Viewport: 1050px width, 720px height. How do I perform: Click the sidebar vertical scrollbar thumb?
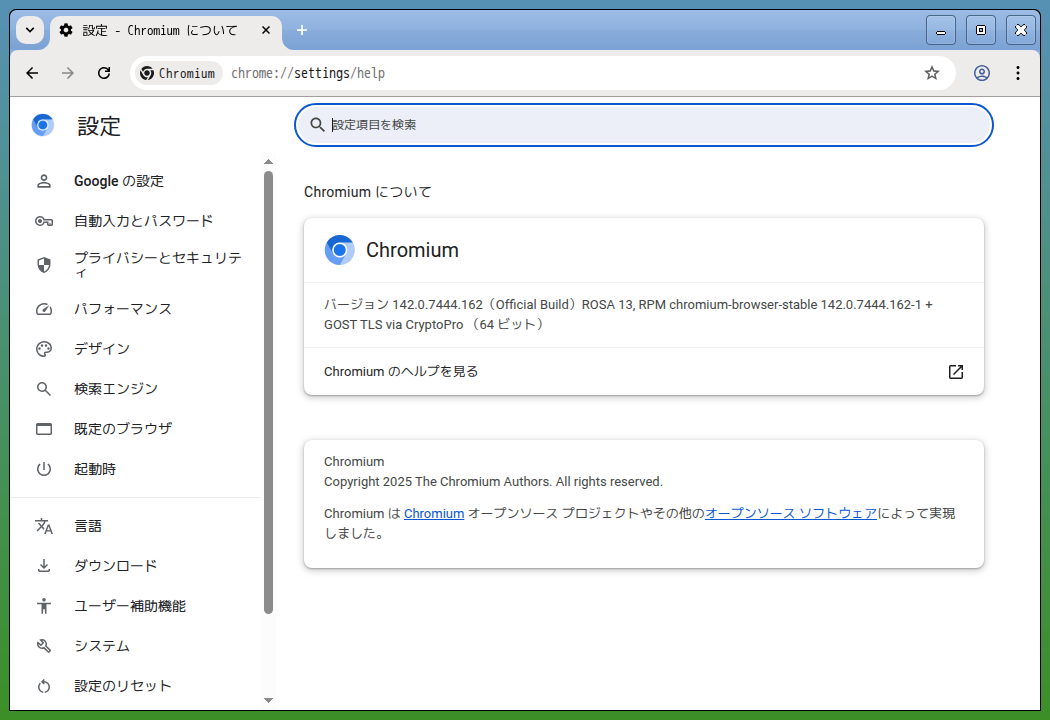tap(269, 392)
